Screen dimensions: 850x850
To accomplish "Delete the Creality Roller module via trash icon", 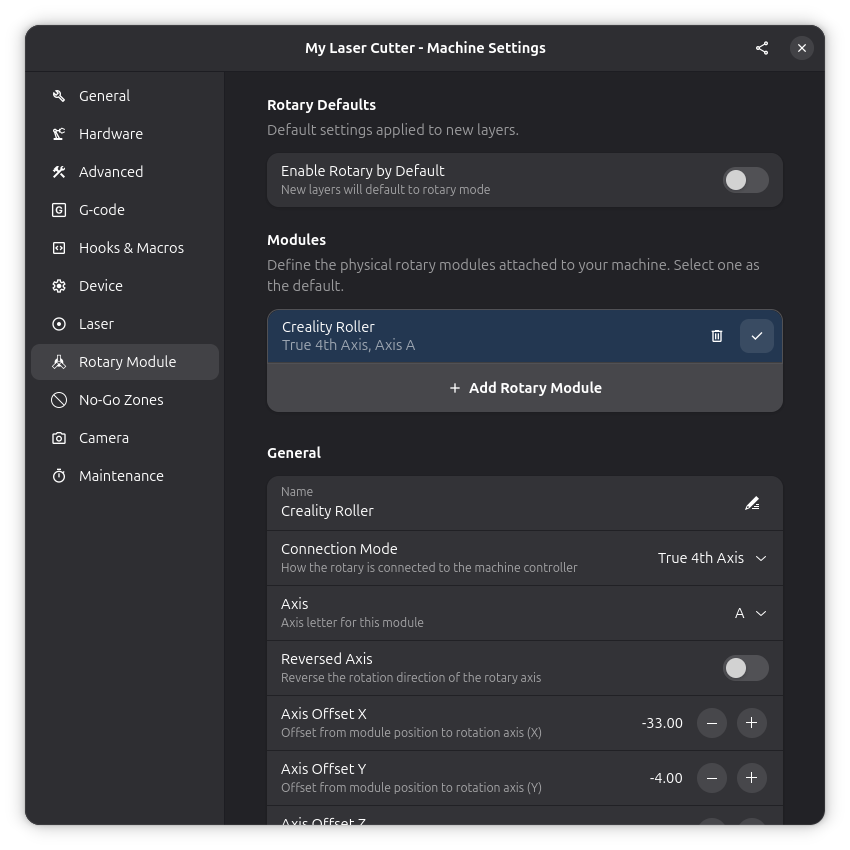I will (717, 336).
